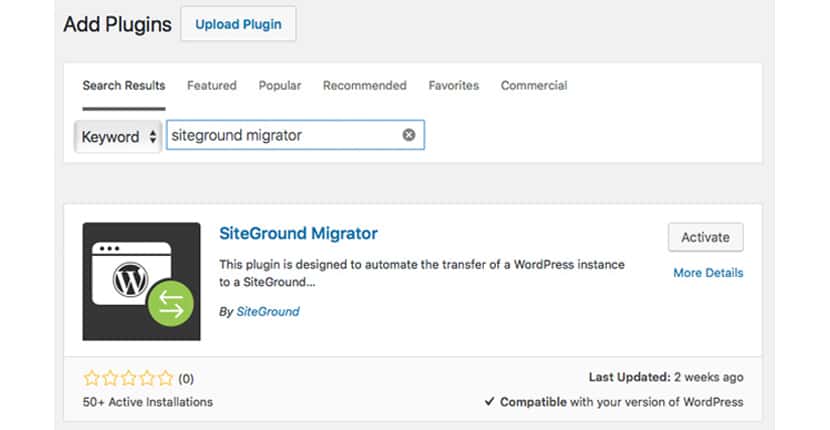Click the SiteGround Migrator plugin thumbnail
The width and height of the screenshot is (830, 430).
[141, 281]
